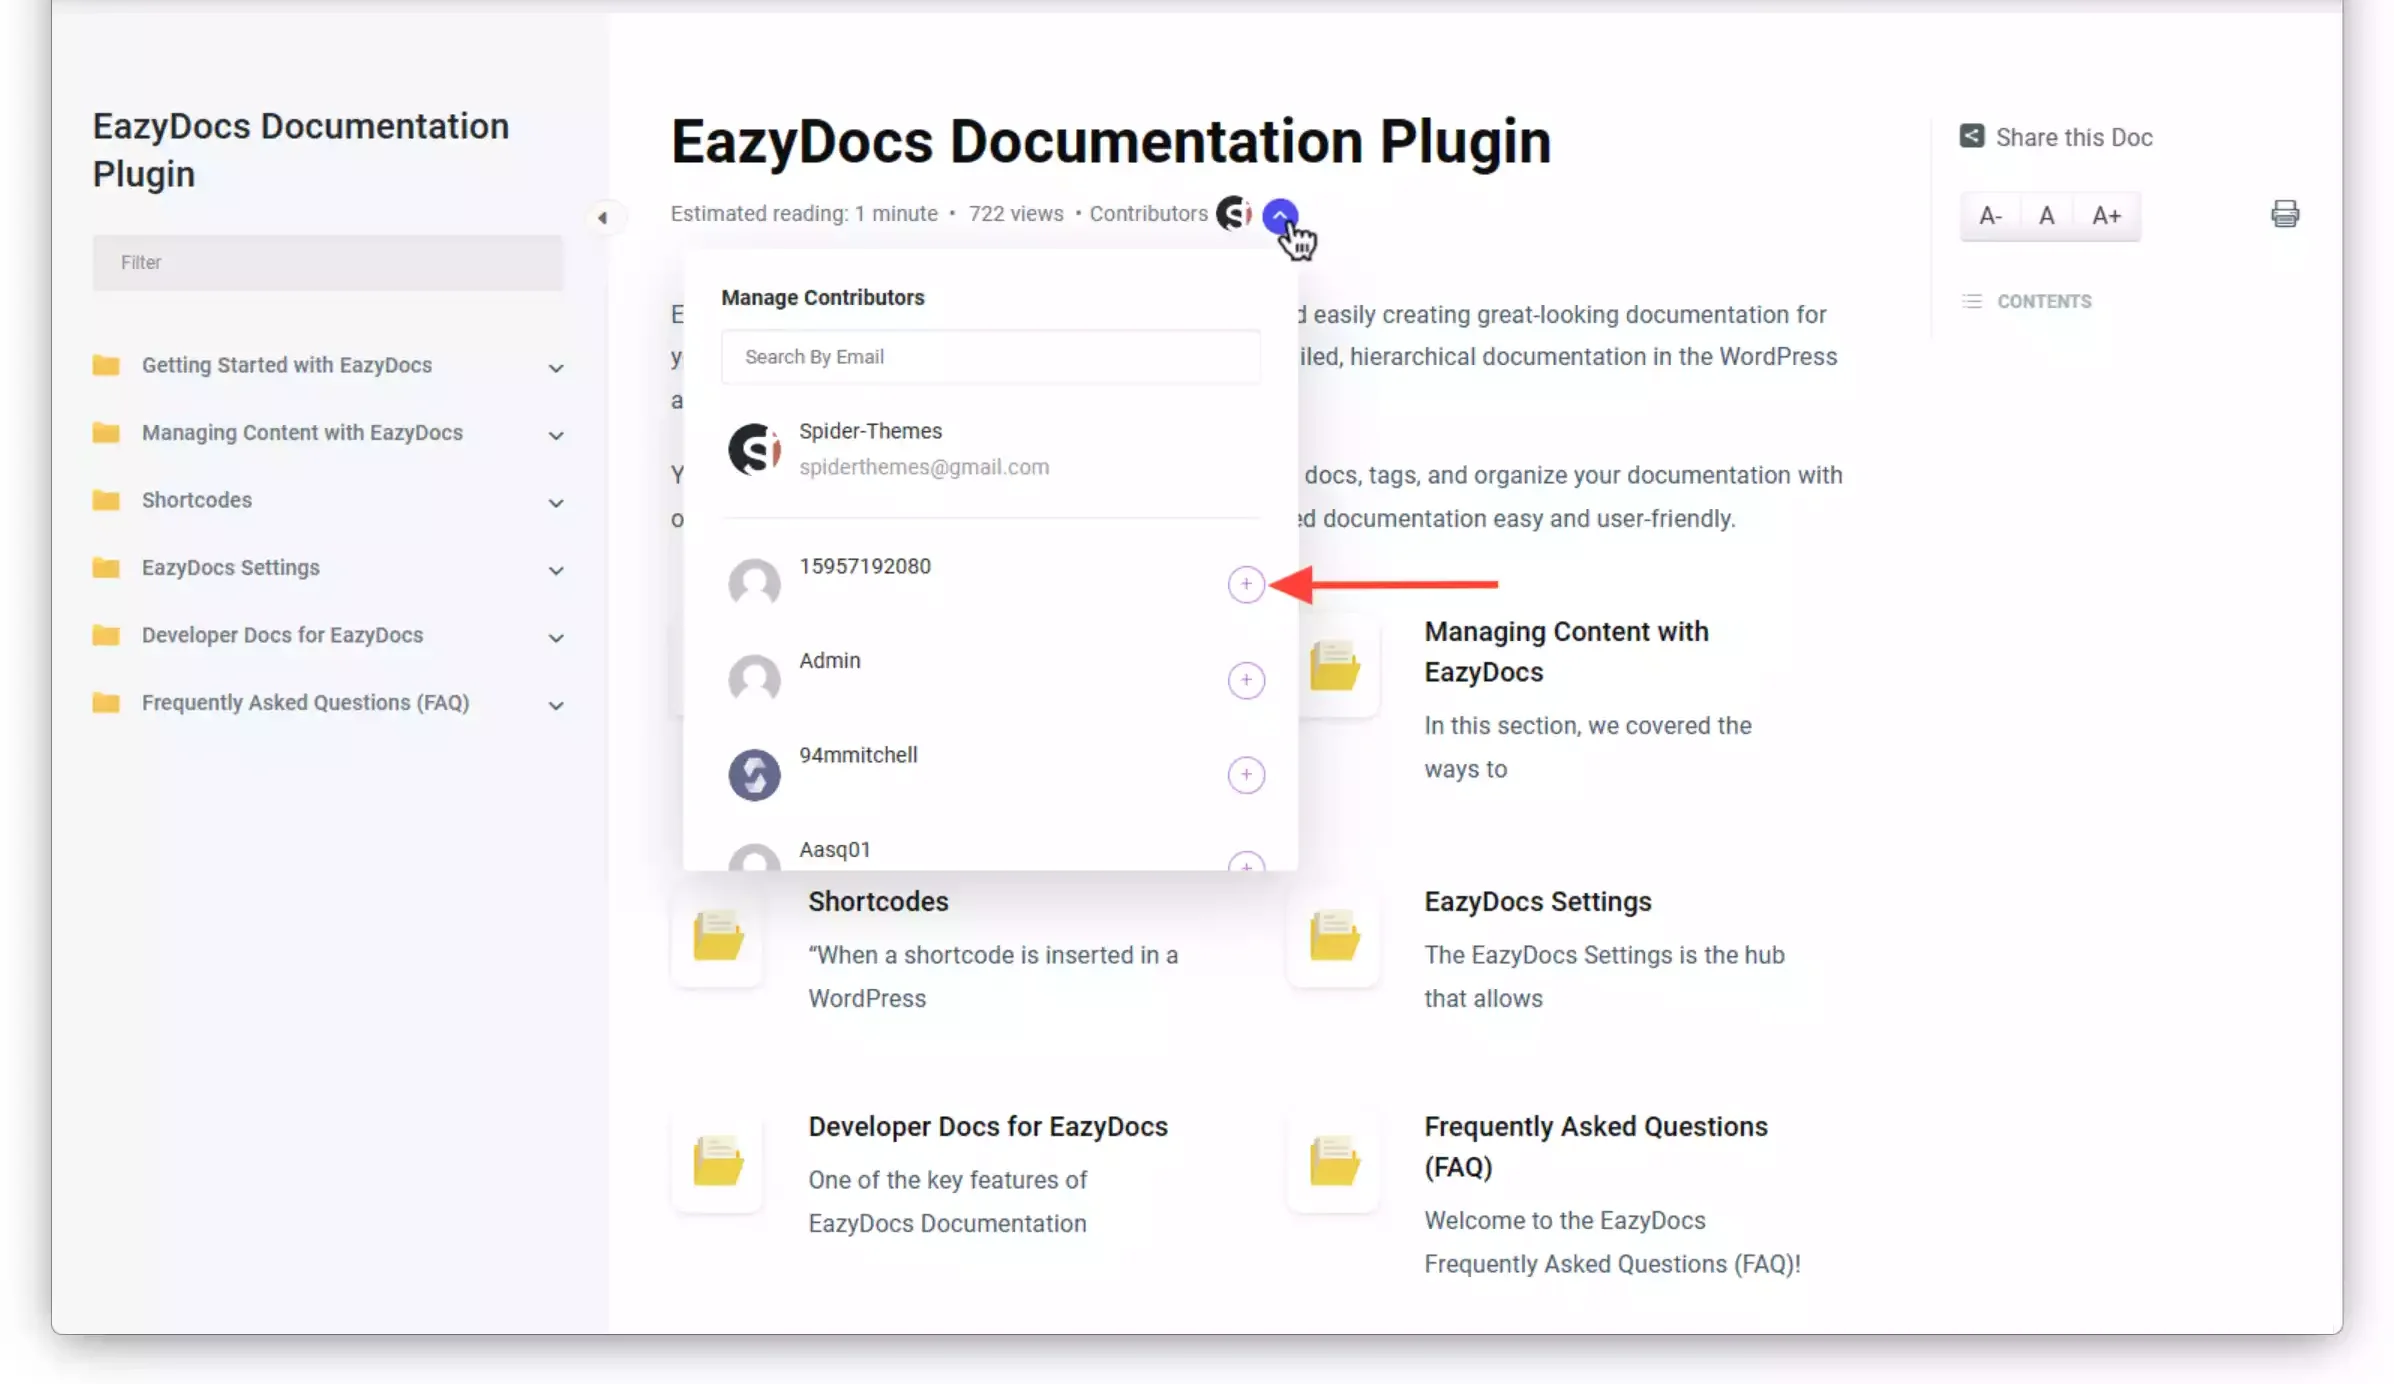Open the EazyDocs Settings card title
Screen dimensions: 2394x1384
tap(1537, 901)
